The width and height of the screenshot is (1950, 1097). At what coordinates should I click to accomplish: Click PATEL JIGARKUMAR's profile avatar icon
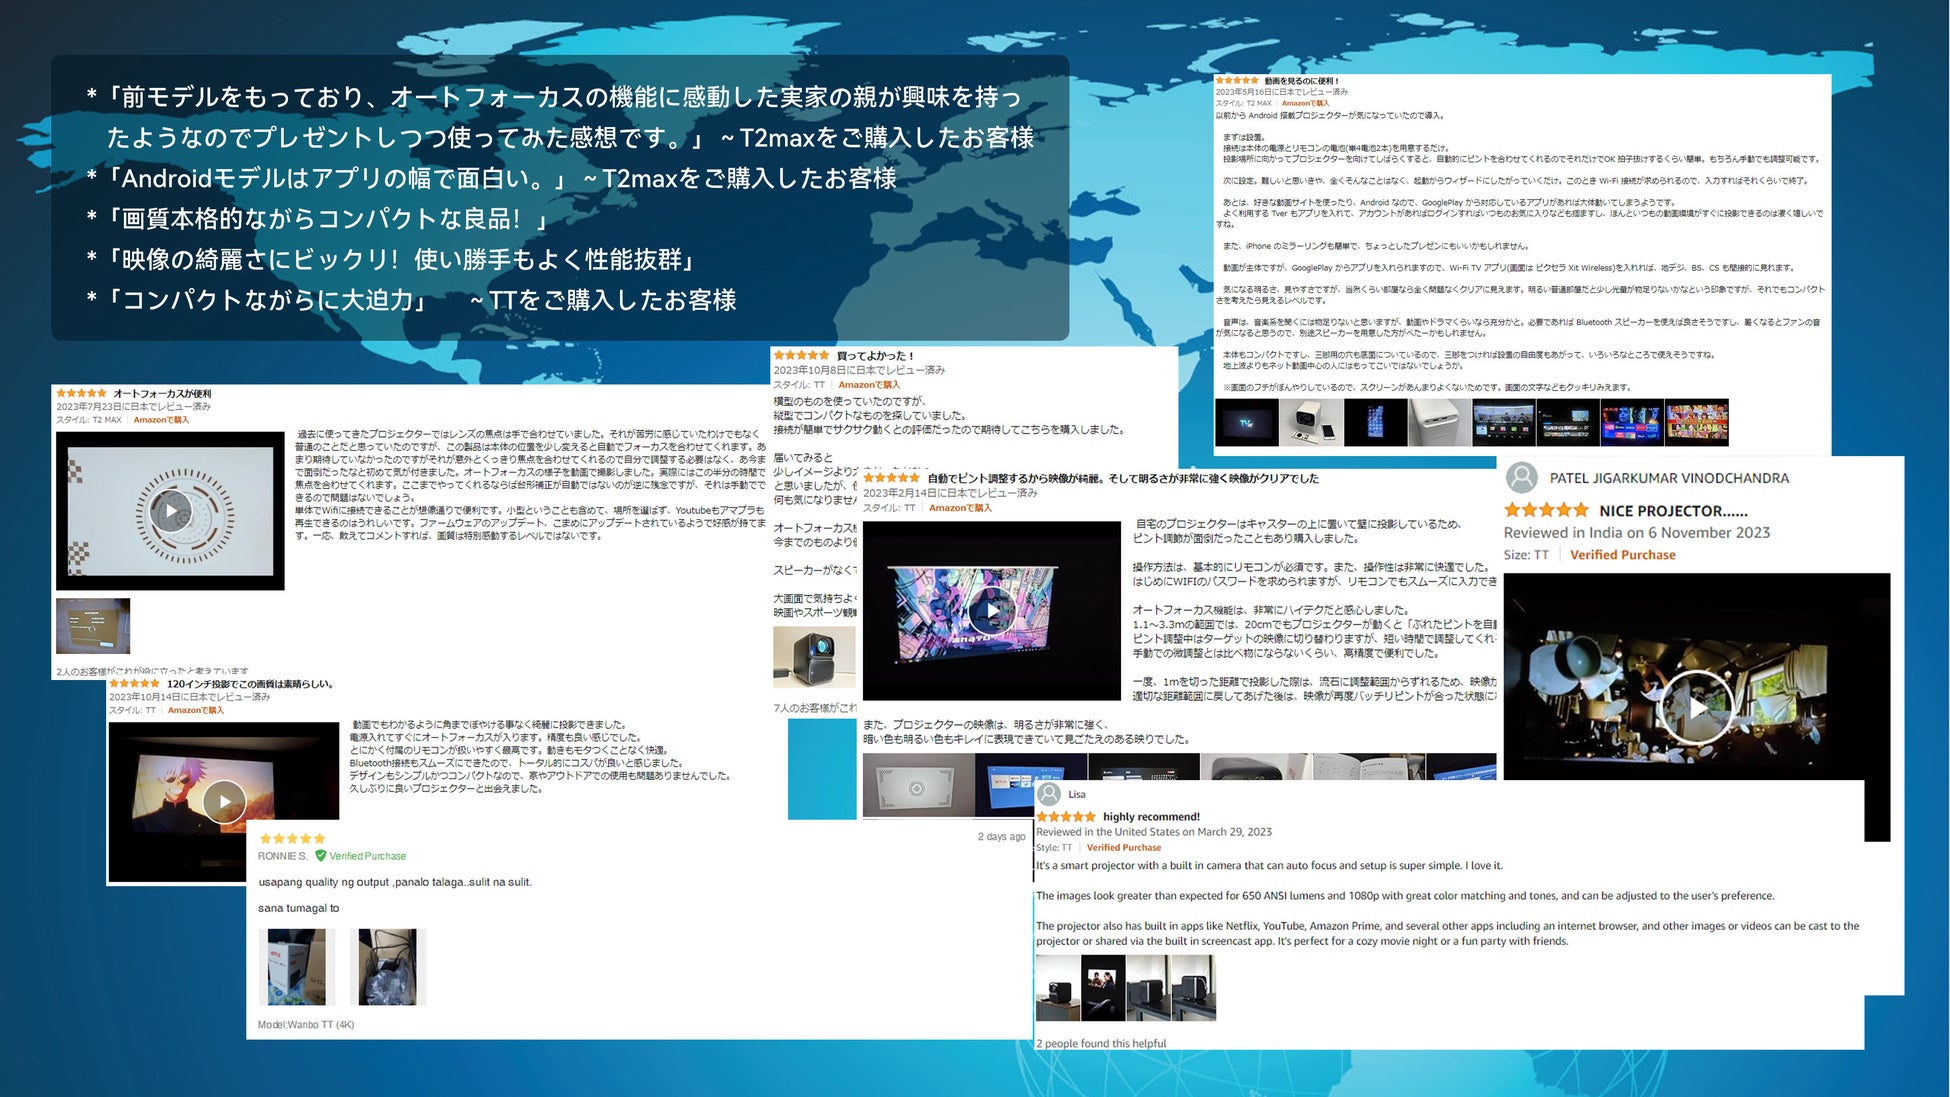pyautogui.click(x=1521, y=478)
